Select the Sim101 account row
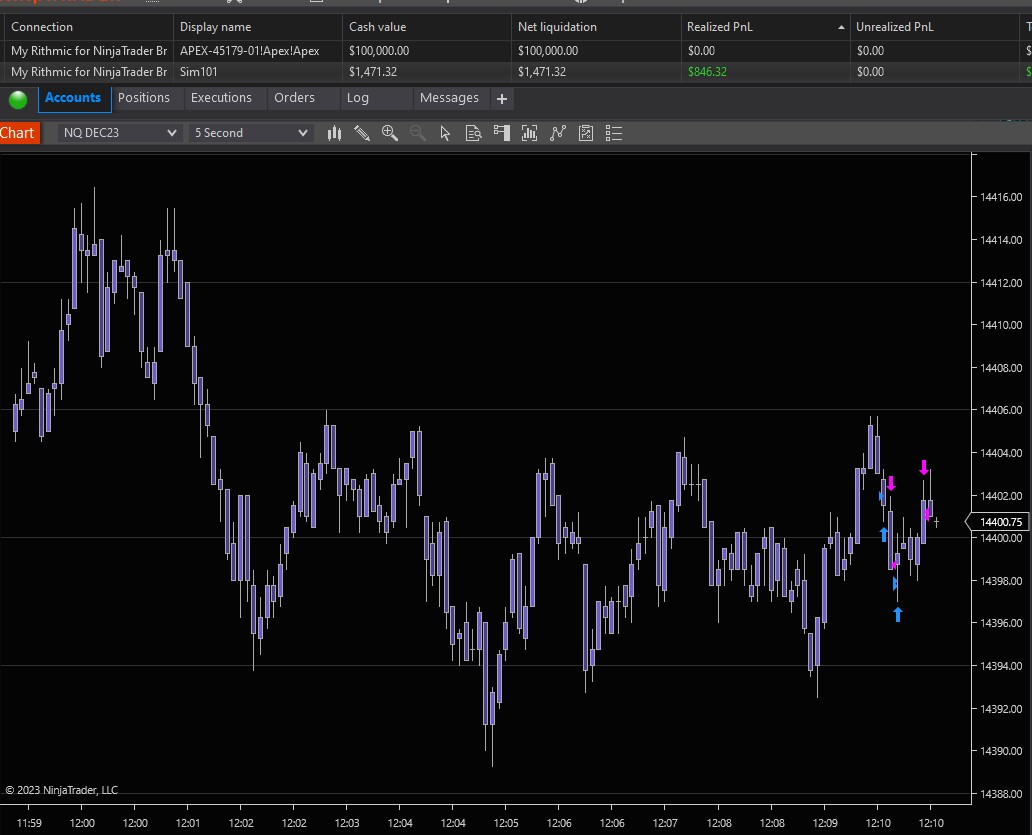Viewport: 1032px width, 835px height. [198, 72]
